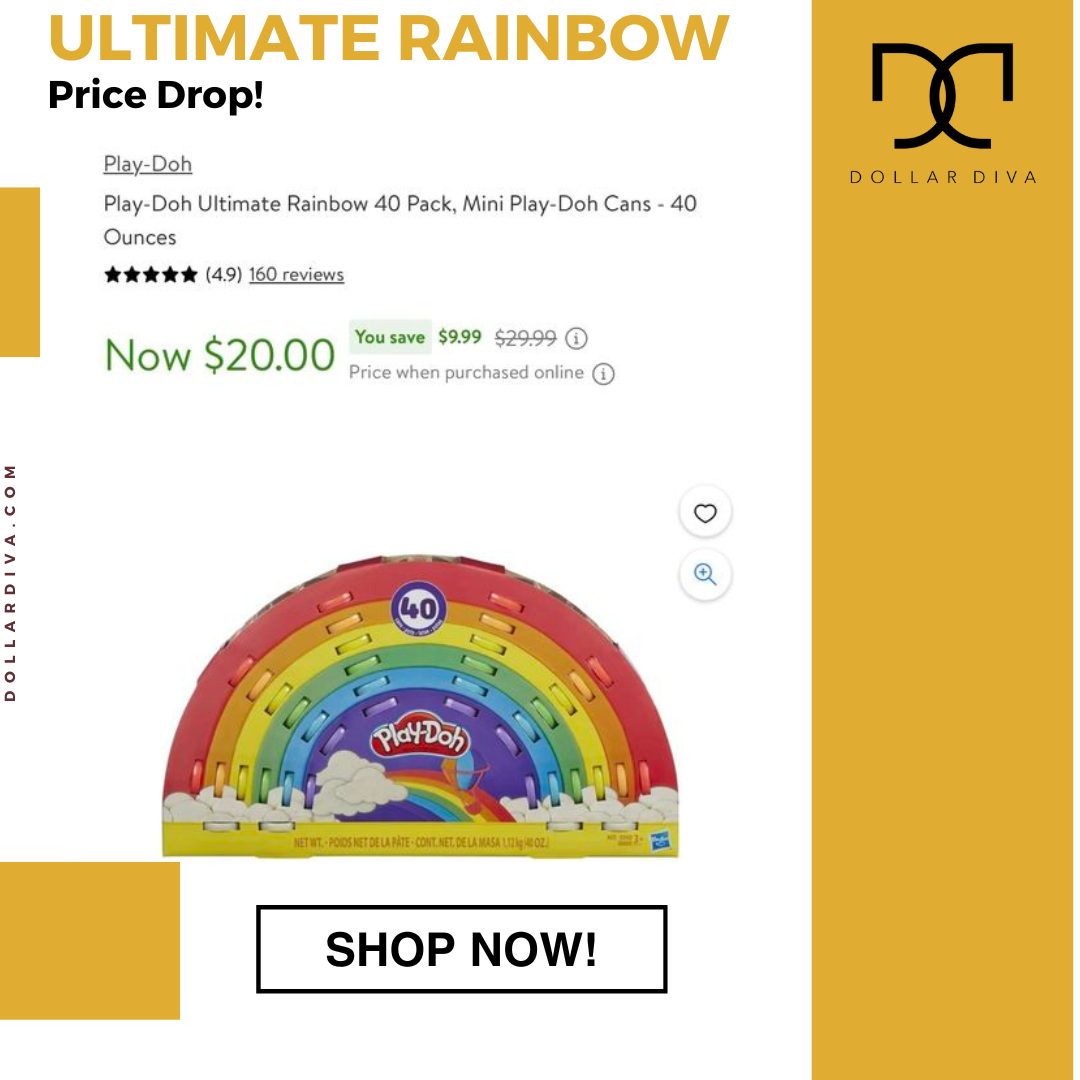This screenshot has height=1080, width=1080.
Task: Click the crossed-out $29.99 price
Action: coord(526,338)
